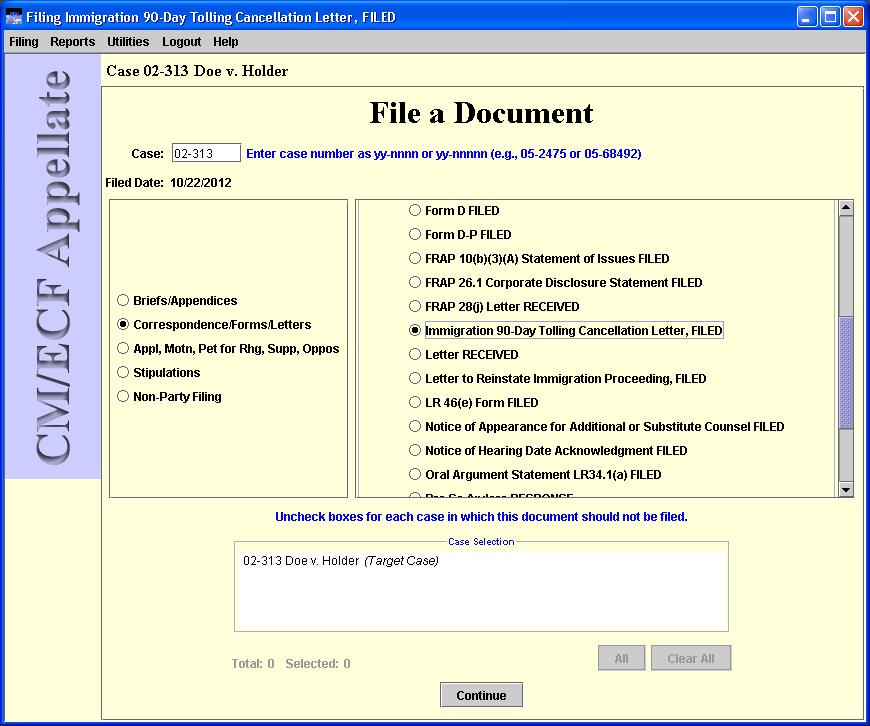870x726 pixels.
Task: Click the Continue button
Action: [x=481, y=695]
